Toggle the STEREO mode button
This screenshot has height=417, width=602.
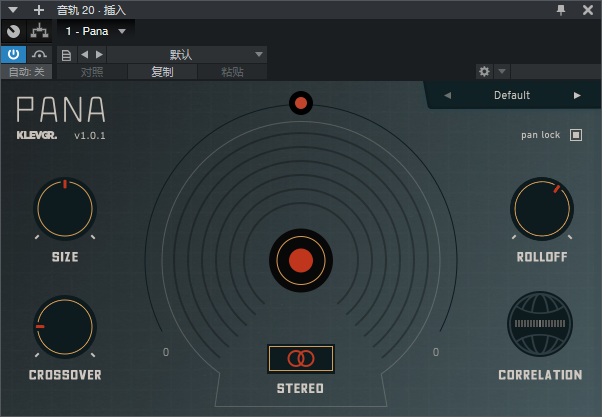[301, 359]
